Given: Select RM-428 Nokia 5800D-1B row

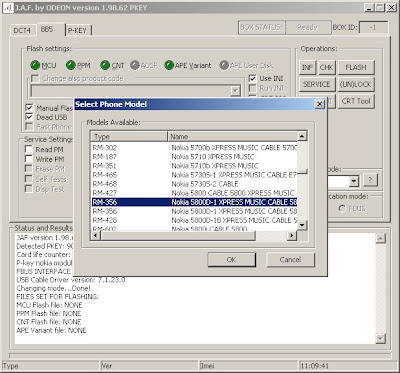Looking at the screenshot, I should [x=194, y=220].
